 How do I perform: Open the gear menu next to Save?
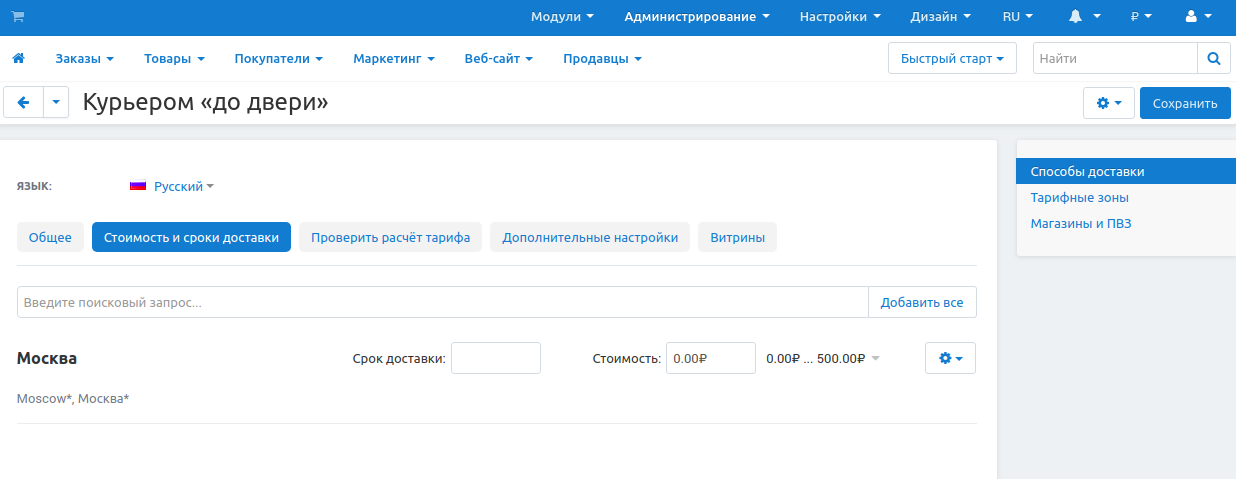(1109, 103)
